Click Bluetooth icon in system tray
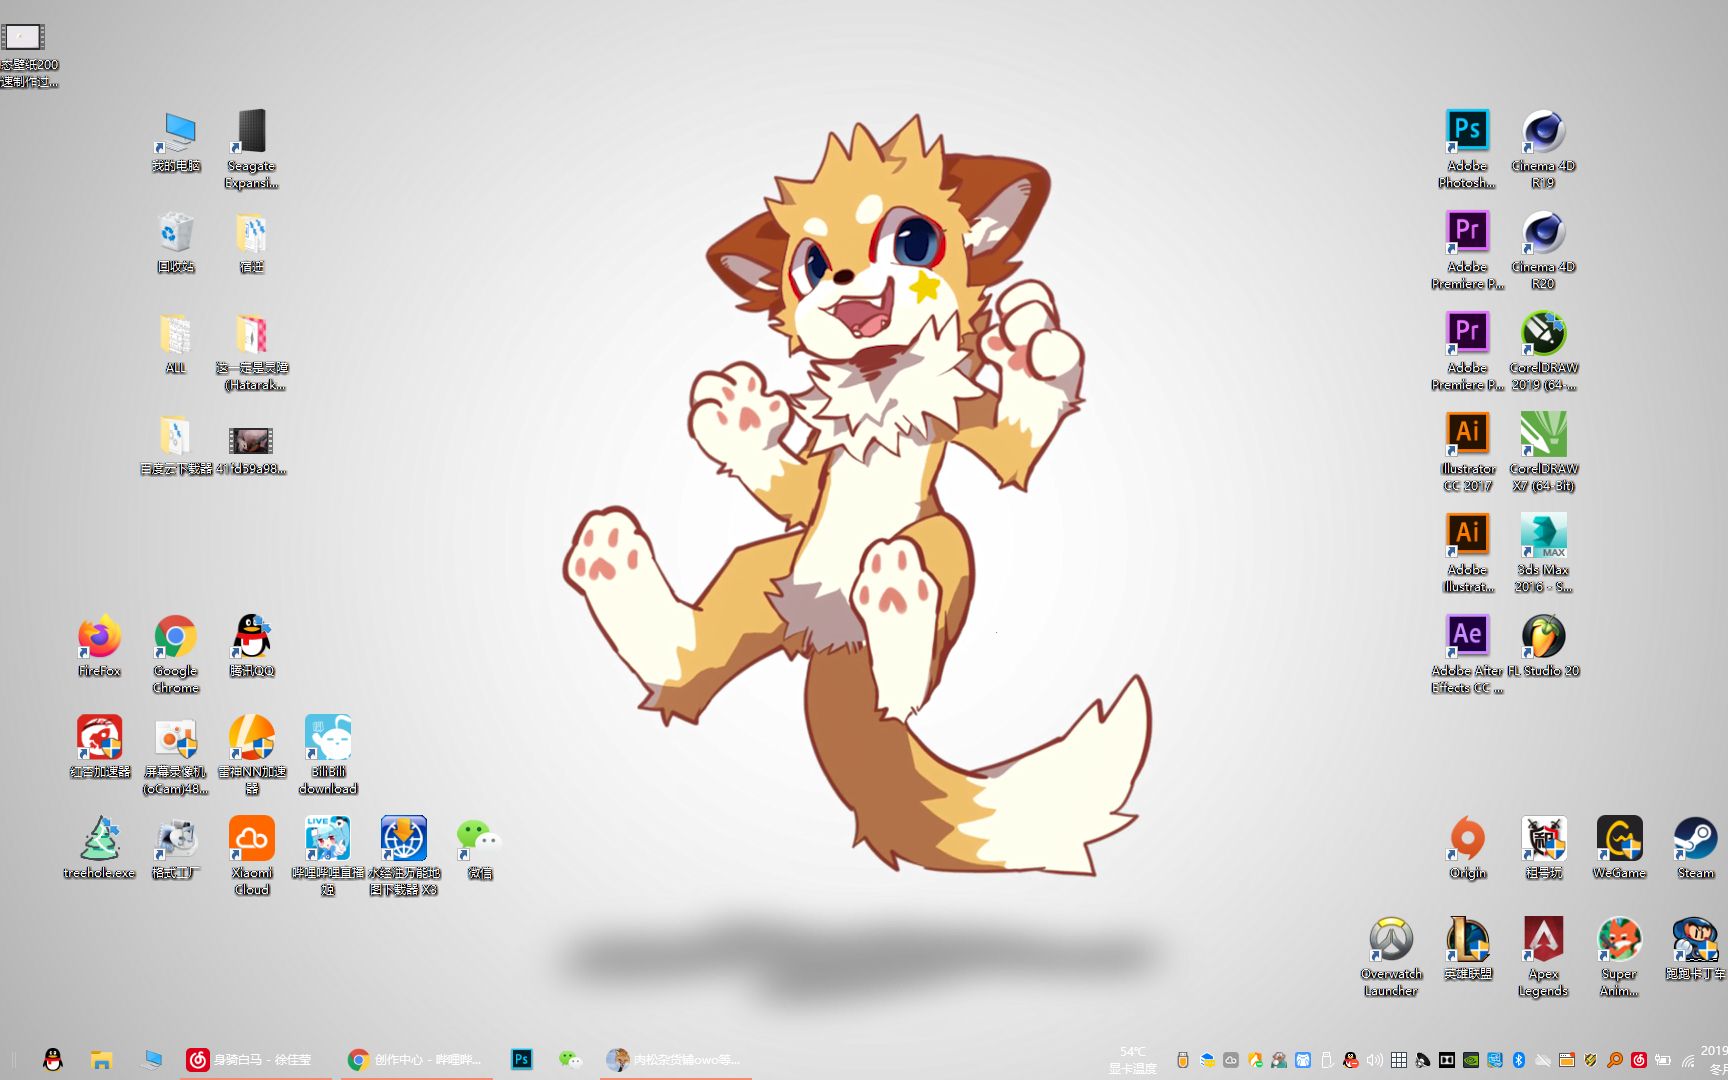1728x1080 pixels. point(1518,1060)
